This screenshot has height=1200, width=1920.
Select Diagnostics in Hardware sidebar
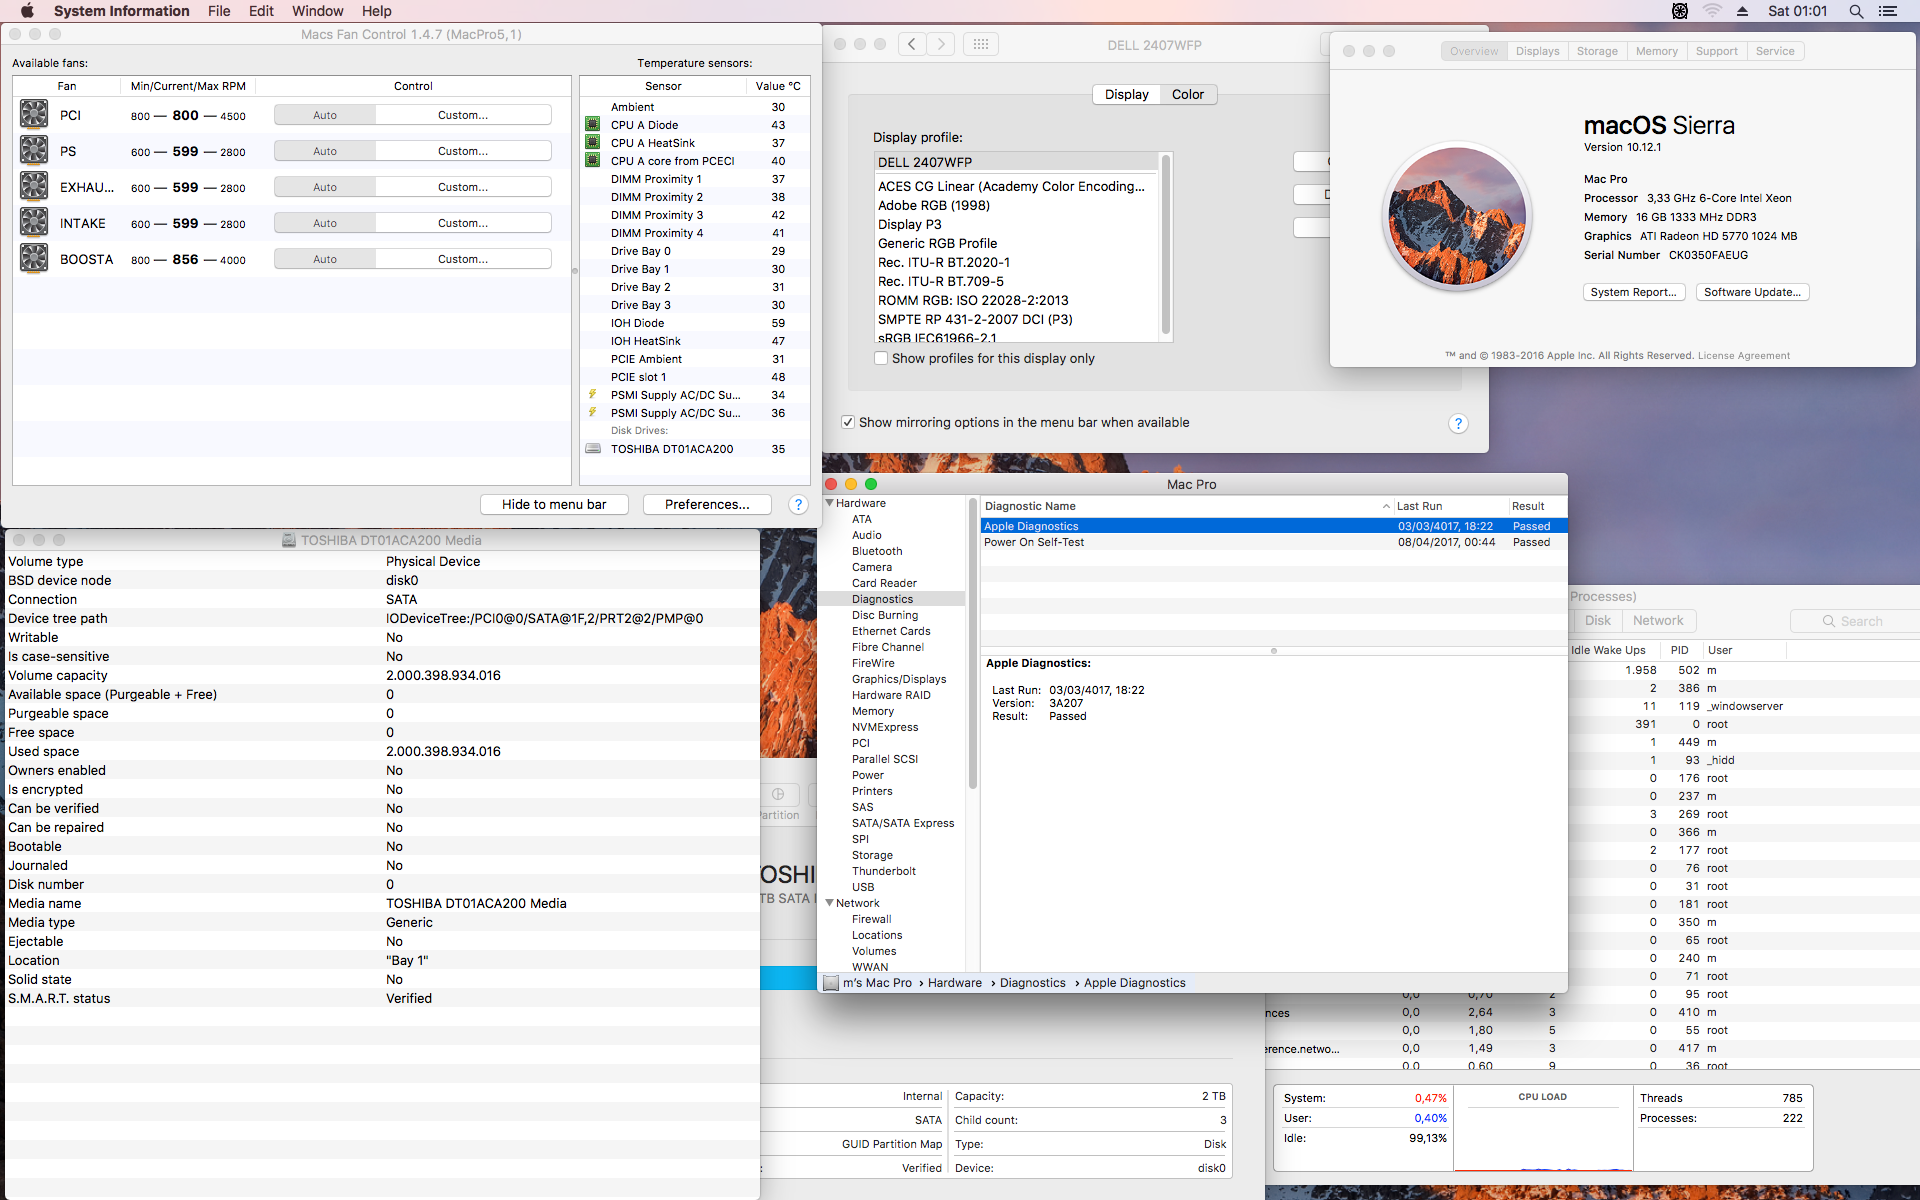tap(891, 599)
